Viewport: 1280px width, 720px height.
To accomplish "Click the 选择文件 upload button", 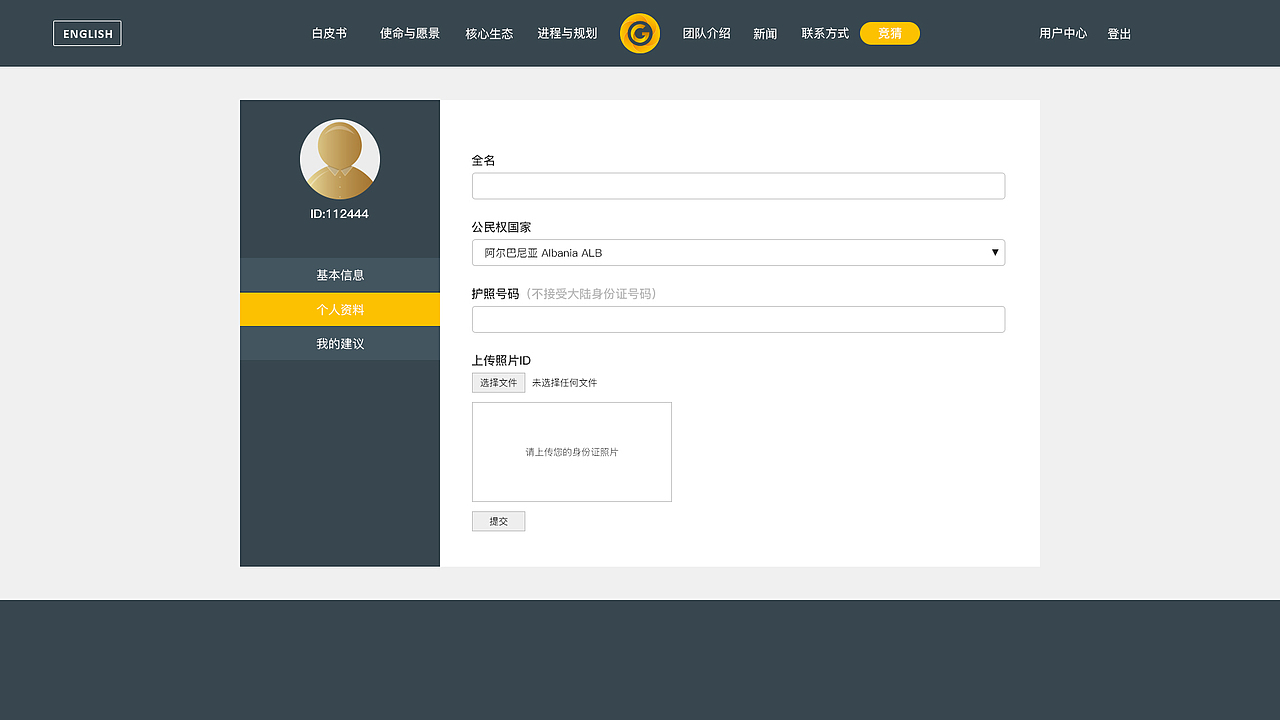I will click(x=498, y=383).
